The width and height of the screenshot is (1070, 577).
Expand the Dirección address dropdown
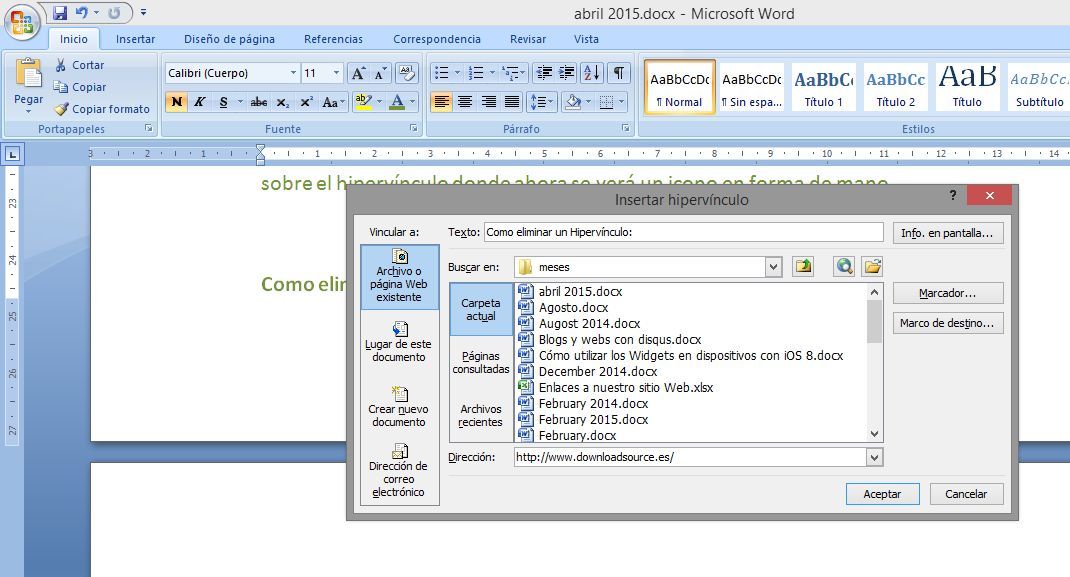click(x=874, y=458)
